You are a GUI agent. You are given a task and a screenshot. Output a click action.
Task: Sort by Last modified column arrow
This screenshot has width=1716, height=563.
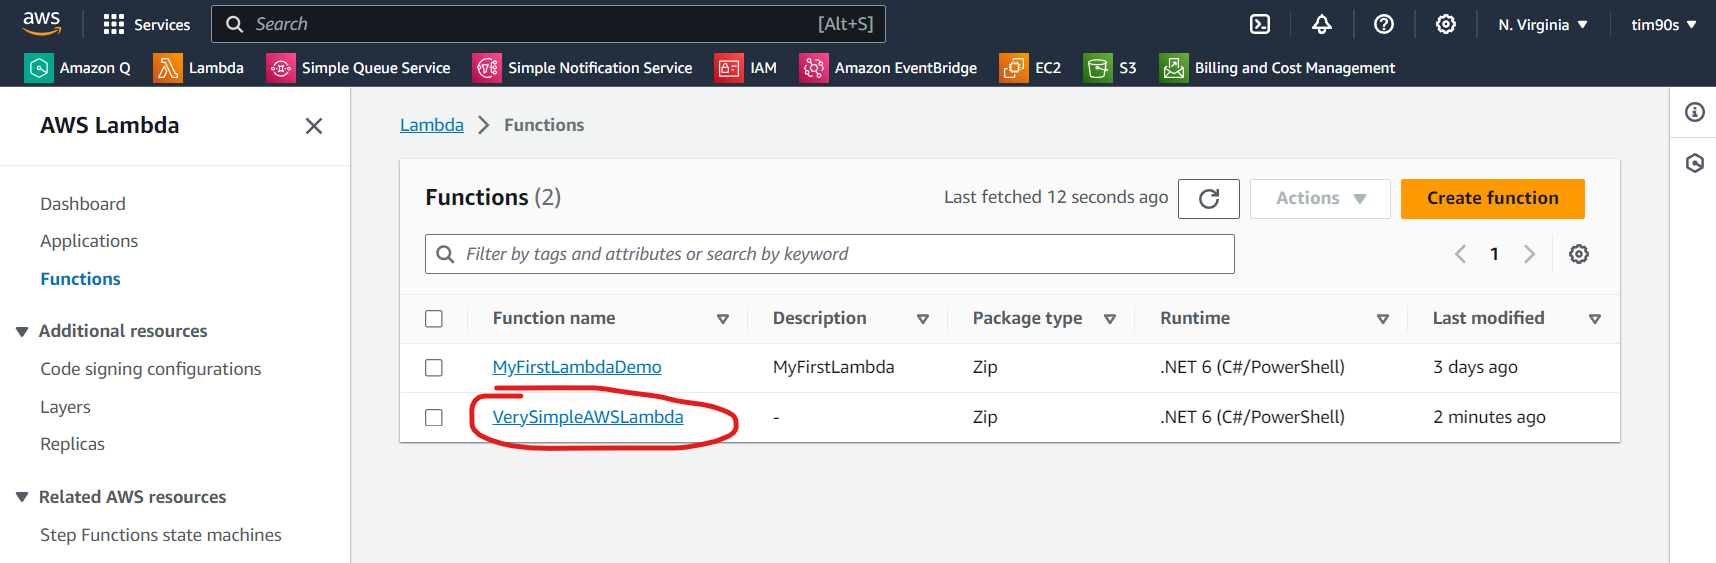[1595, 319]
